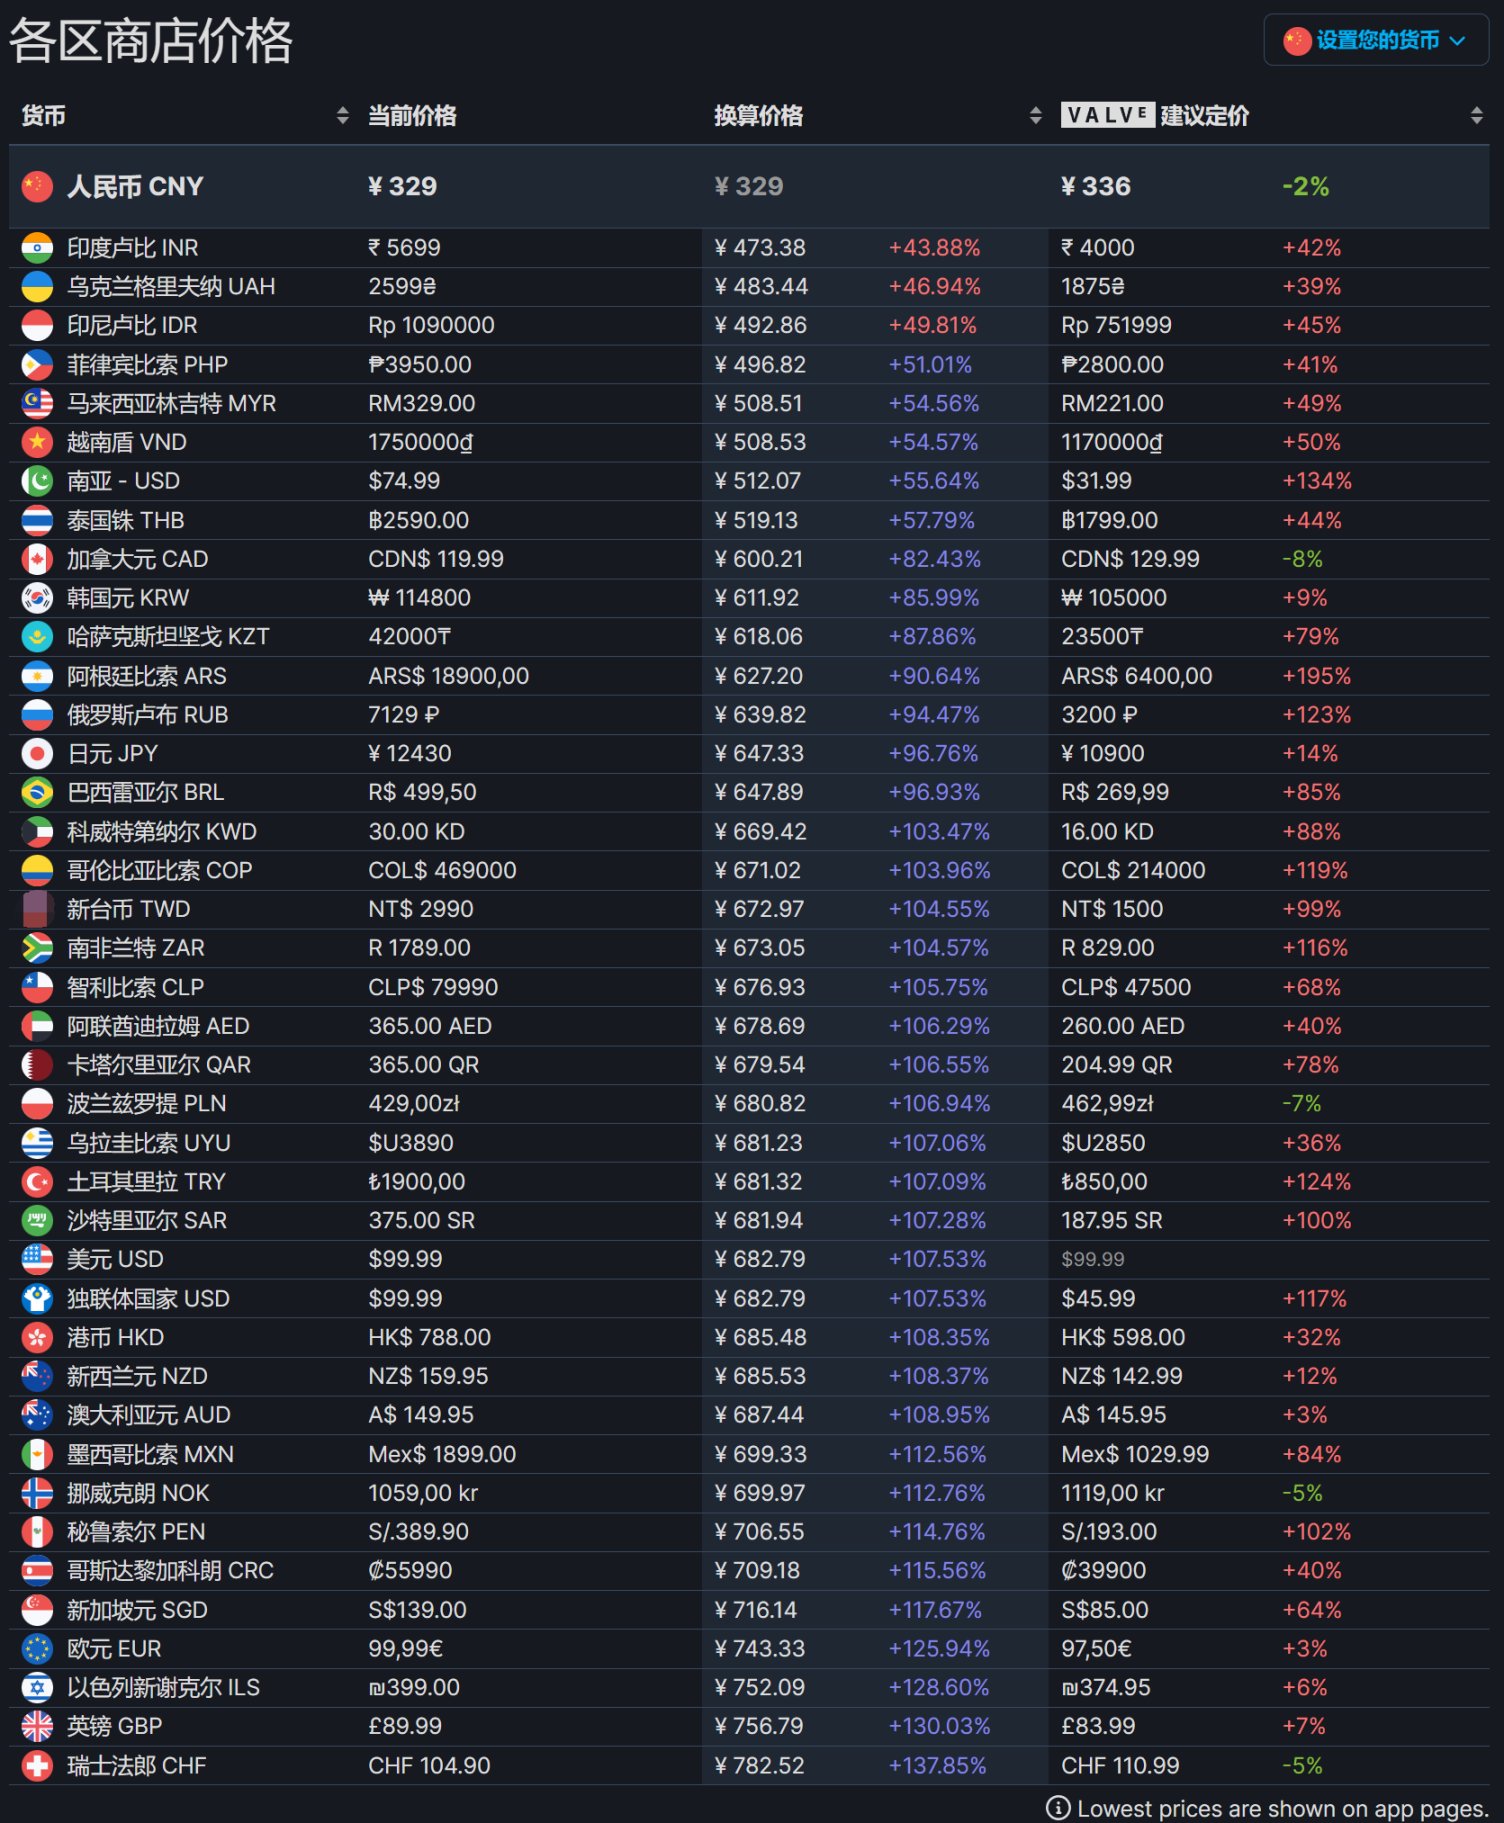Click the Canada flag icon

coord(37,559)
